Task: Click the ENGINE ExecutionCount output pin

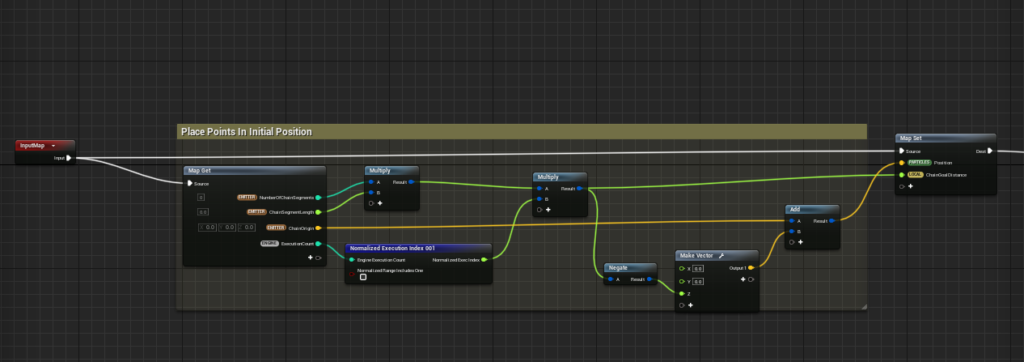Action: (x=318, y=244)
